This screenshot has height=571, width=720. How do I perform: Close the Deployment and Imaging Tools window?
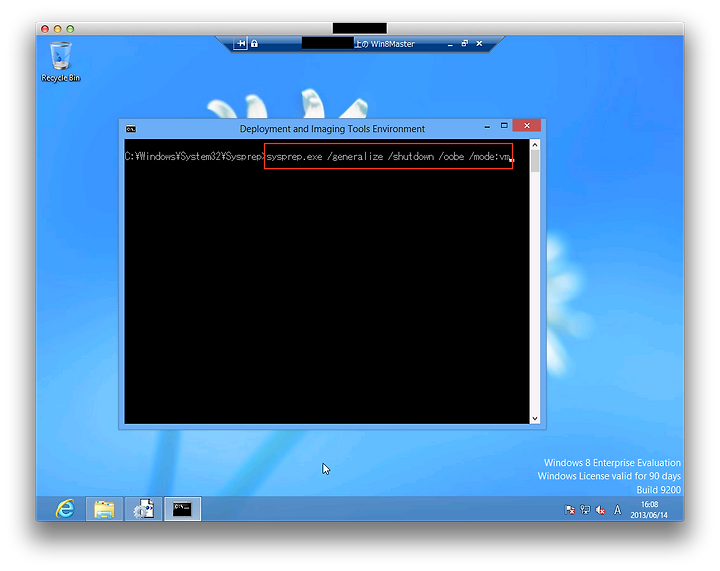[527, 126]
